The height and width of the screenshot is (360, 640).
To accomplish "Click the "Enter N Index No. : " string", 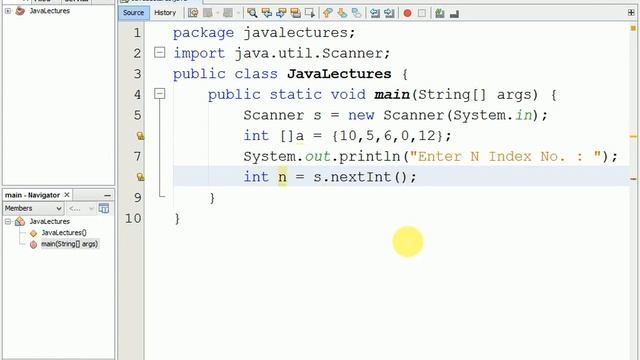I will (505, 156).
